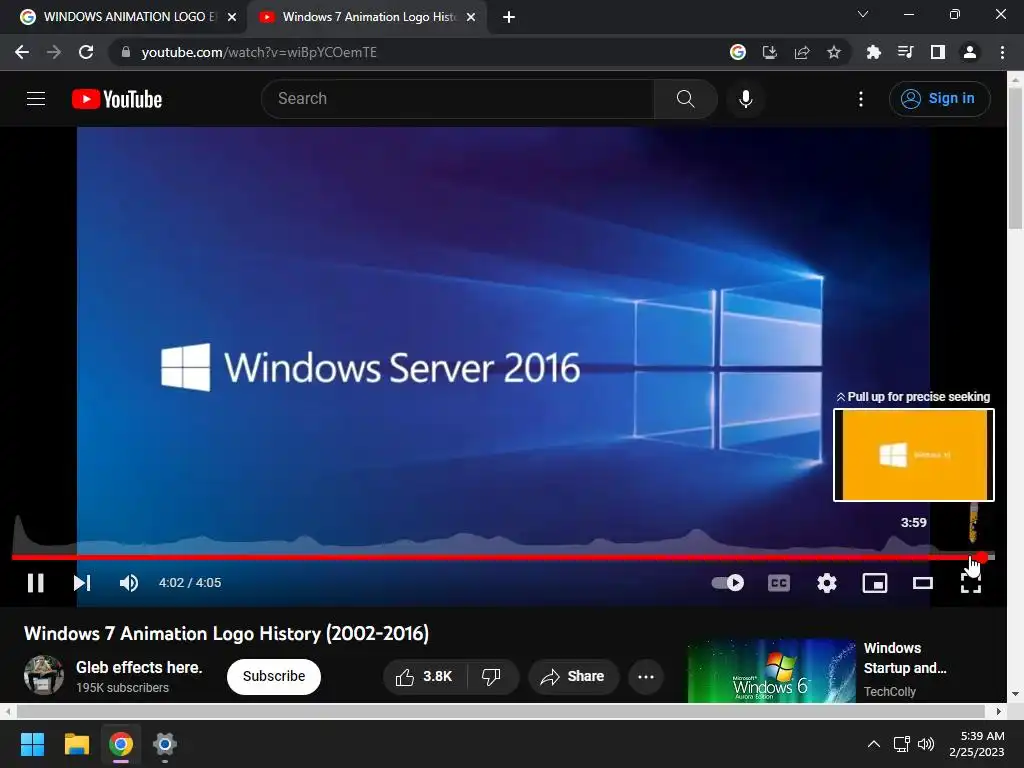Toggle the Chrome side panel

938,52
